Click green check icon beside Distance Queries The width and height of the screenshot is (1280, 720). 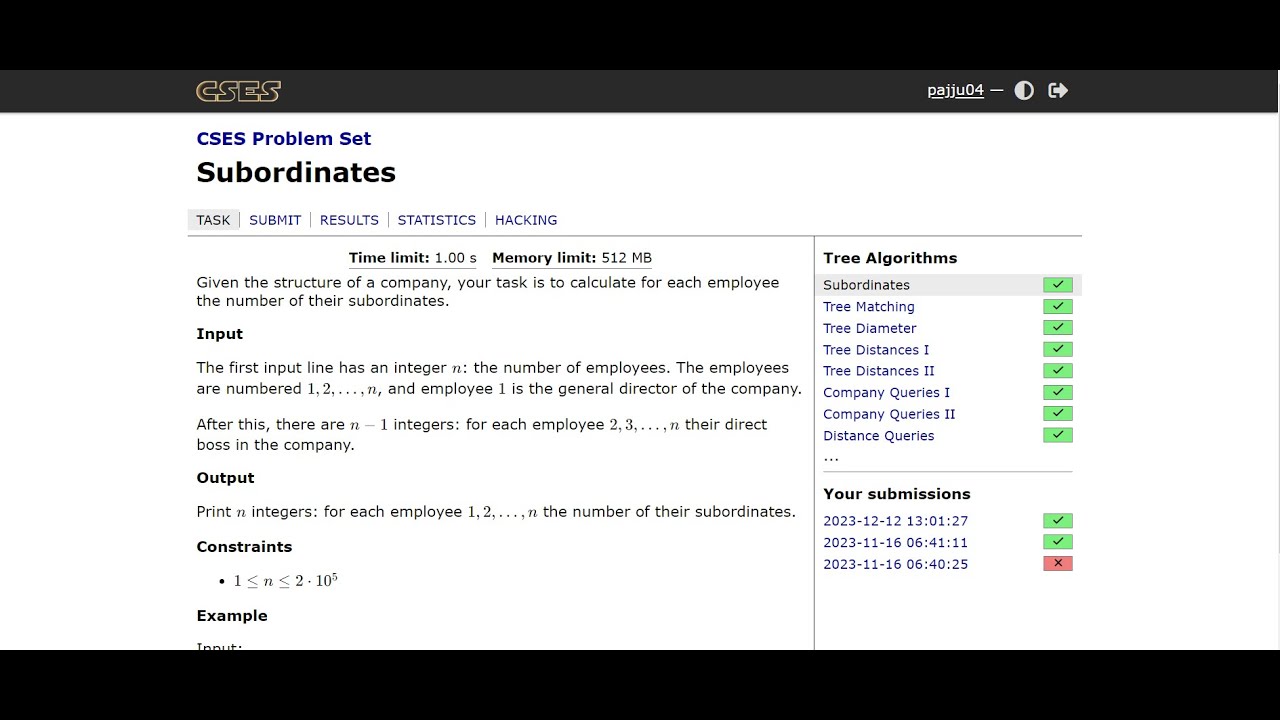point(1057,436)
